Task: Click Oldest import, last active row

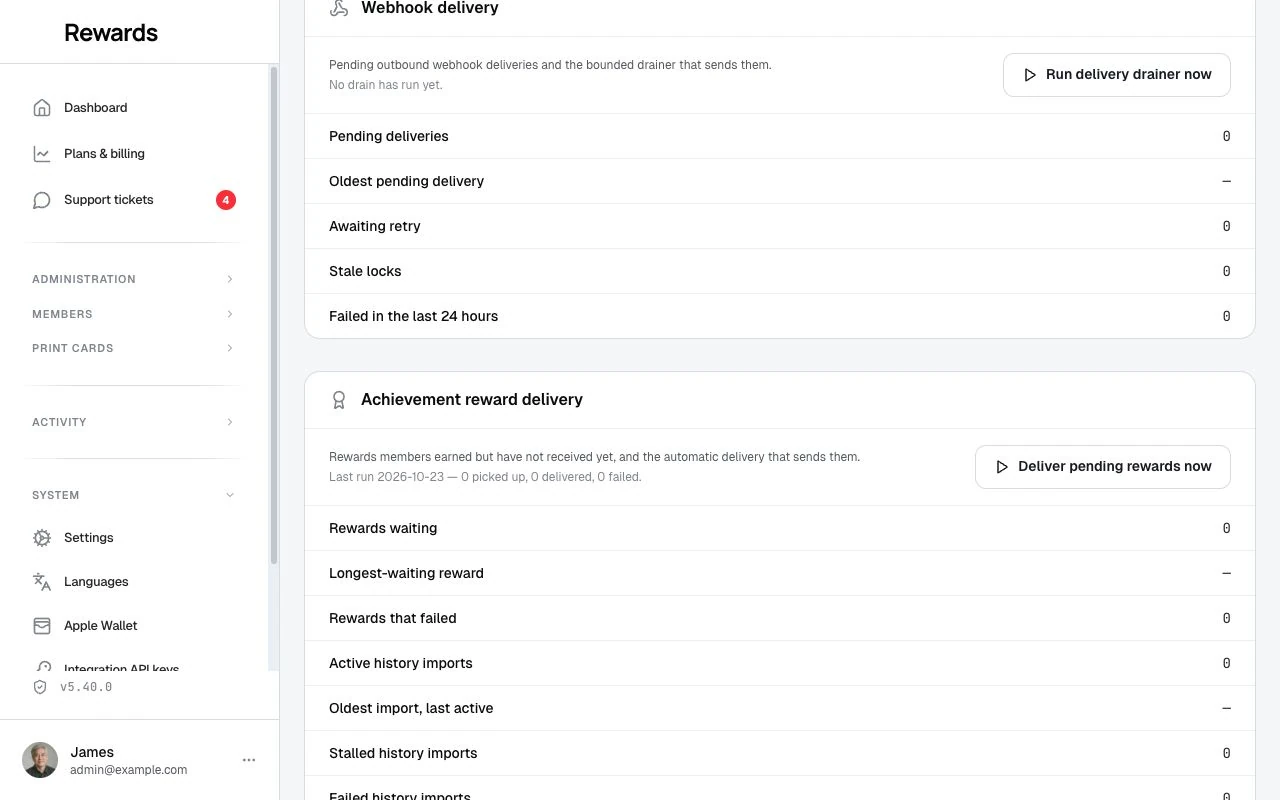Action: click(x=780, y=708)
